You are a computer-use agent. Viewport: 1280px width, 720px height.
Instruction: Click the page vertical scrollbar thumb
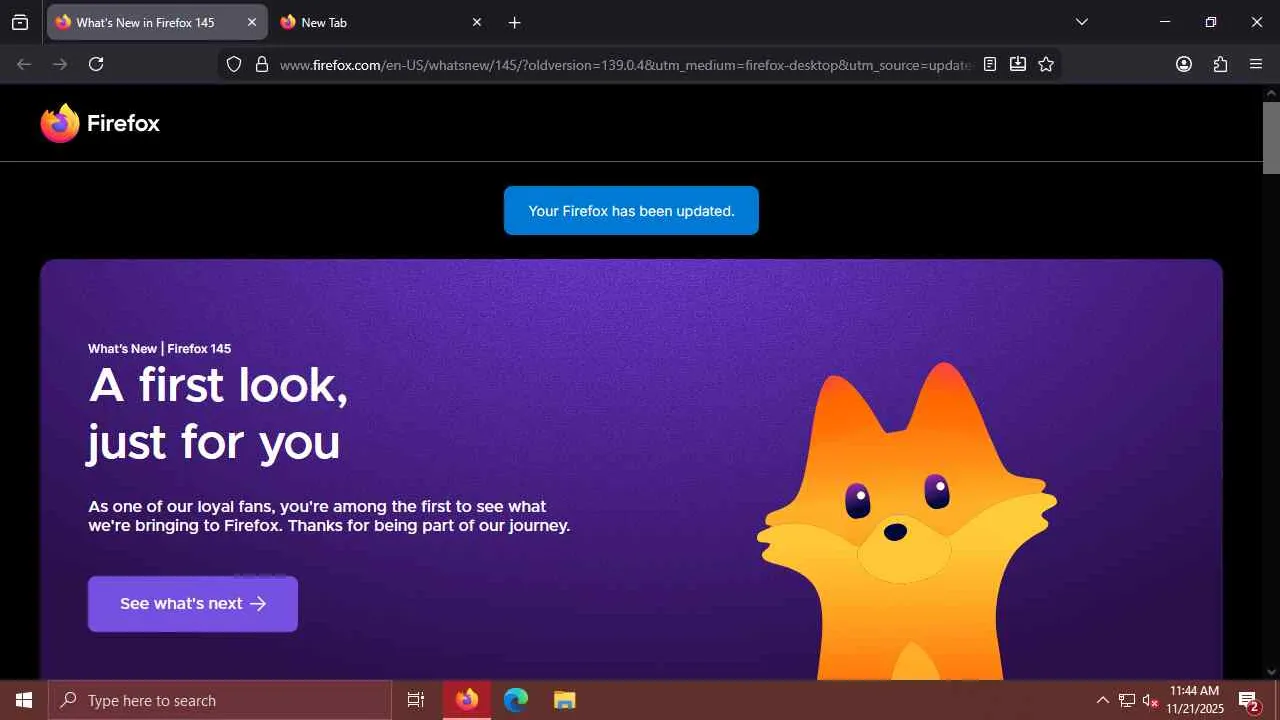tap(1271, 137)
